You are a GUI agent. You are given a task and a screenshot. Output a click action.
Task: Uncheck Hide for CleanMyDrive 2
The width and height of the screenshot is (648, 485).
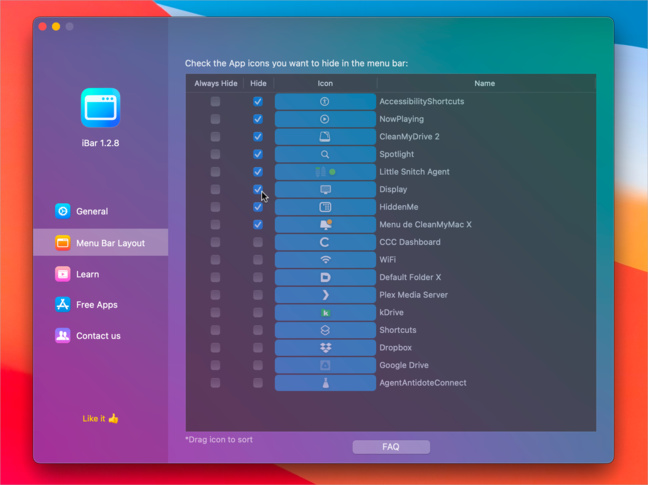258,137
